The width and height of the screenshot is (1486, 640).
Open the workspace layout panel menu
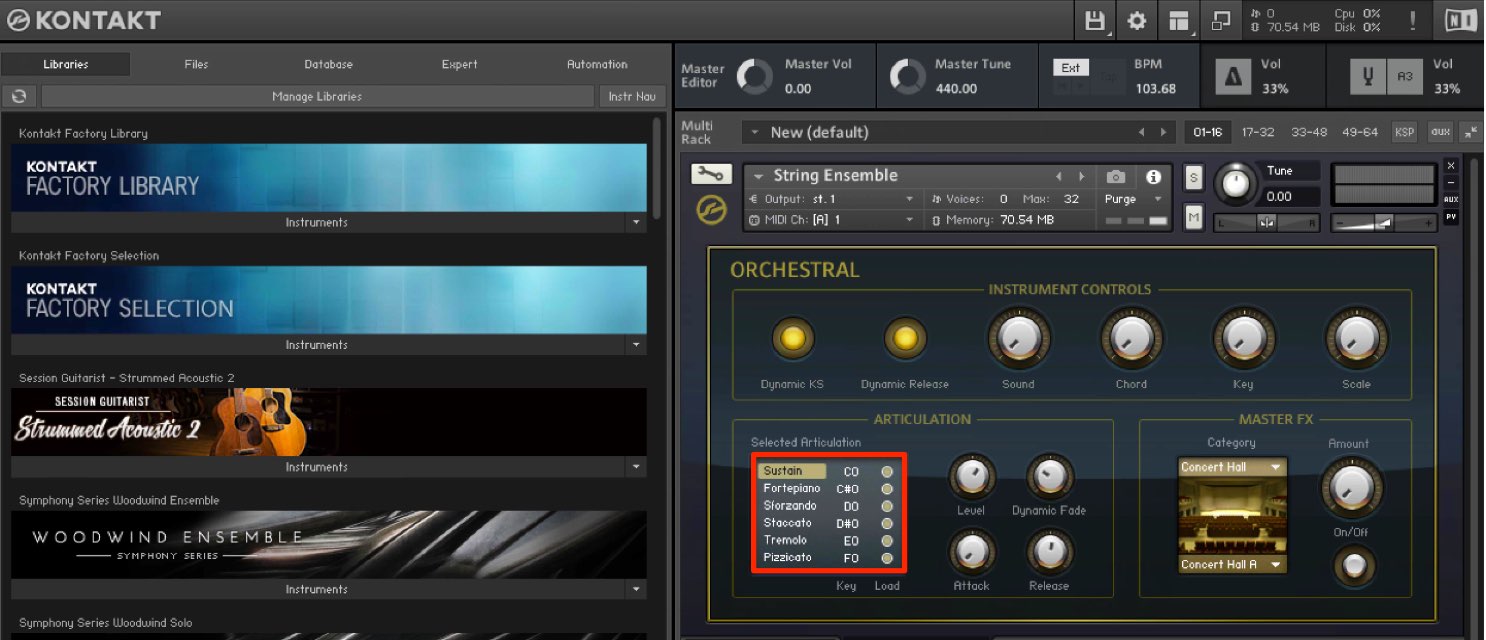click(x=1179, y=20)
